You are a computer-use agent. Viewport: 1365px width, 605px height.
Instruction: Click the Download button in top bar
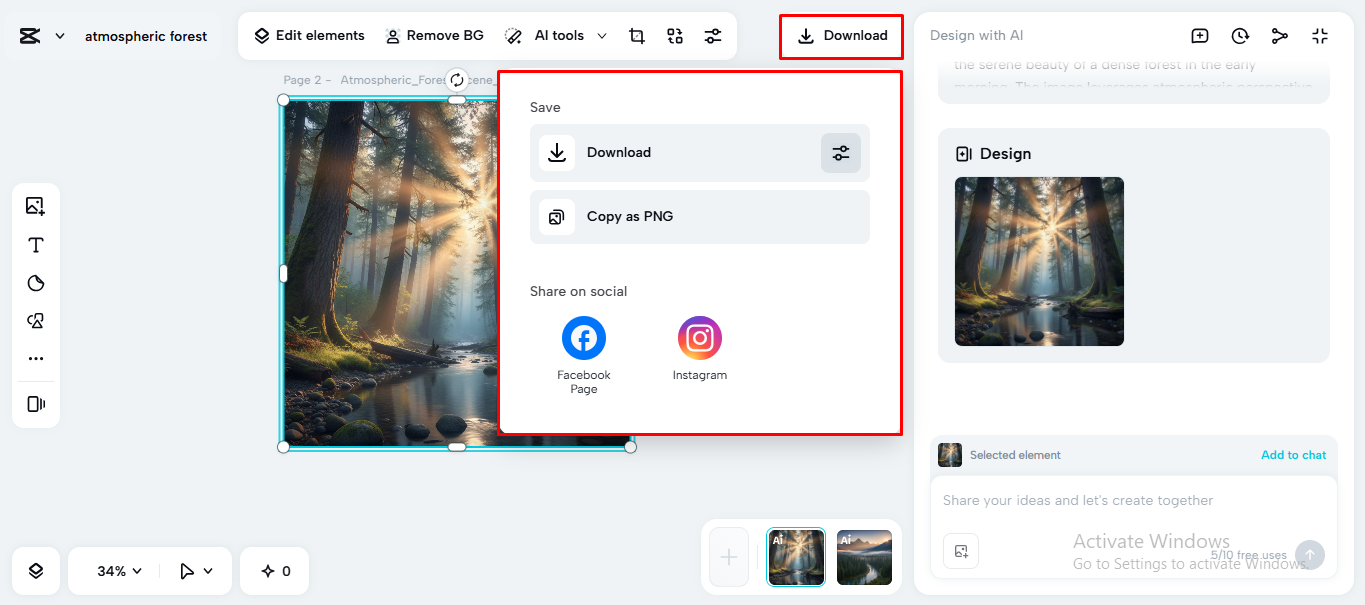coord(842,36)
